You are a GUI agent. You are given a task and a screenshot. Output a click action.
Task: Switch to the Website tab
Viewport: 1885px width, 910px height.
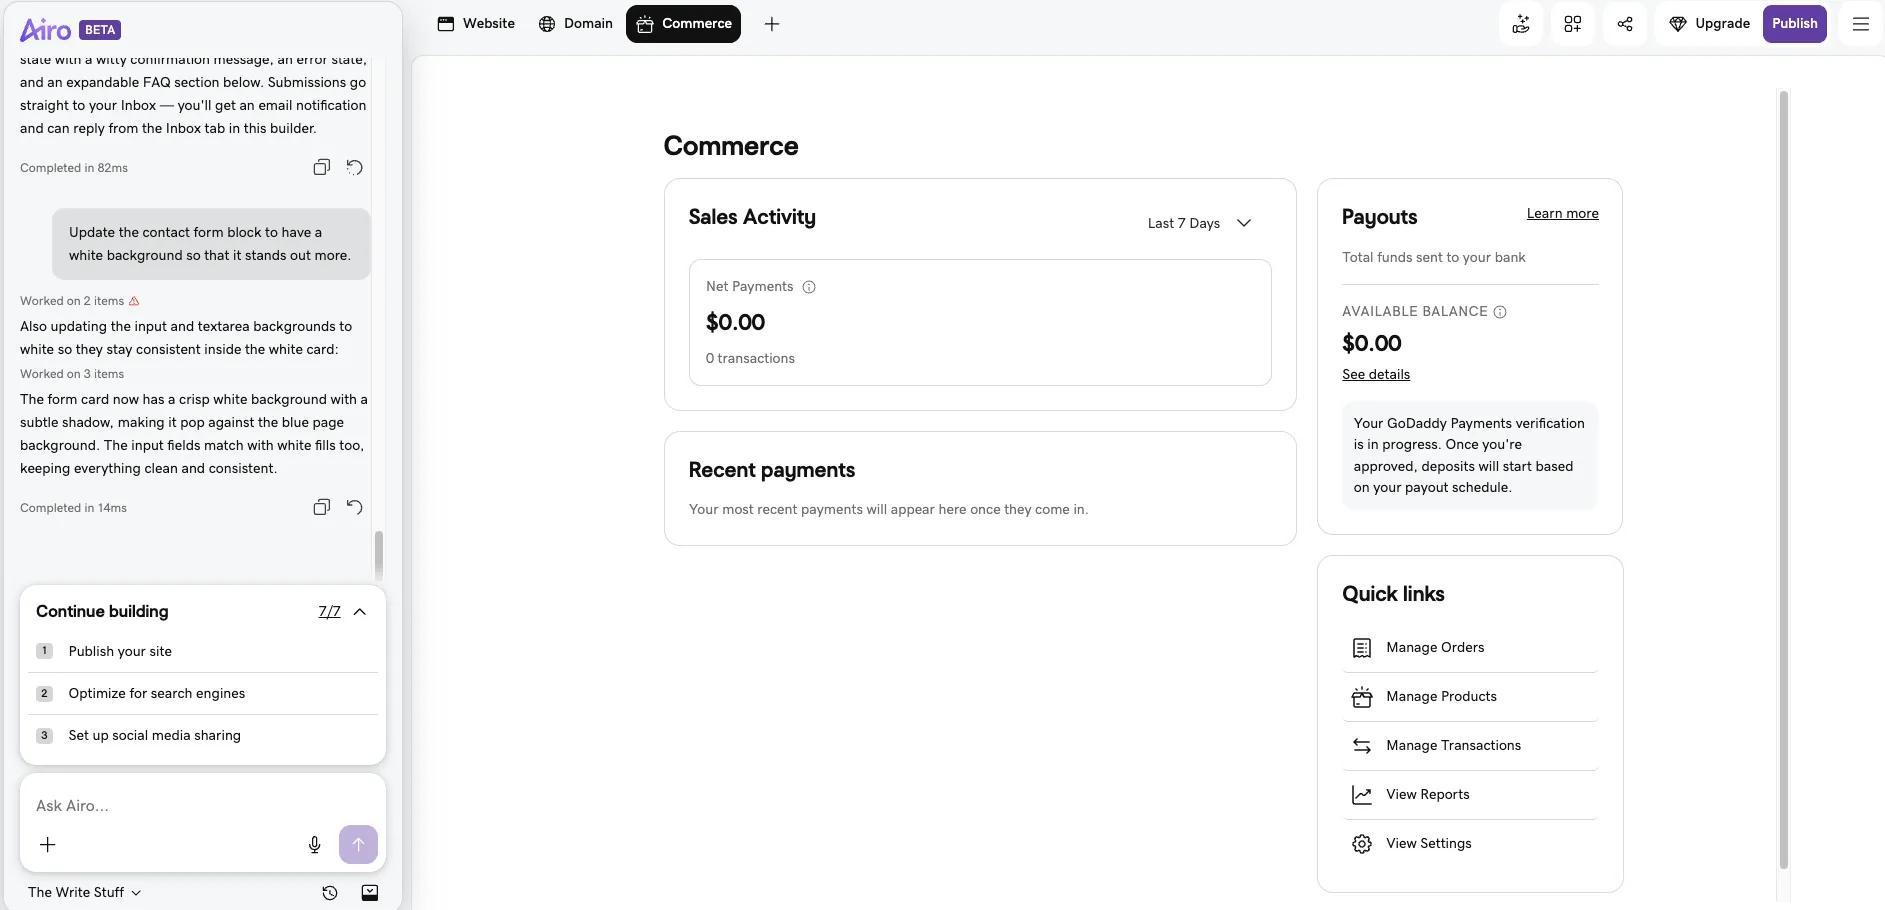coord(476,24)
